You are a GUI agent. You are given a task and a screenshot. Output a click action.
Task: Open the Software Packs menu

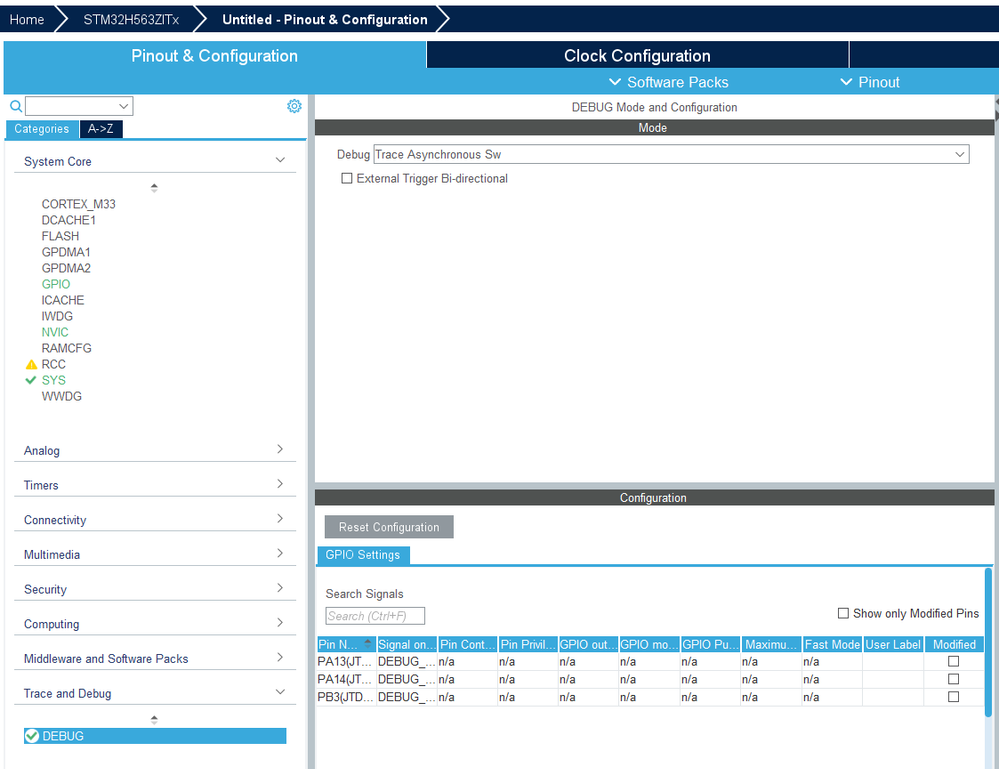click(669, 82)
